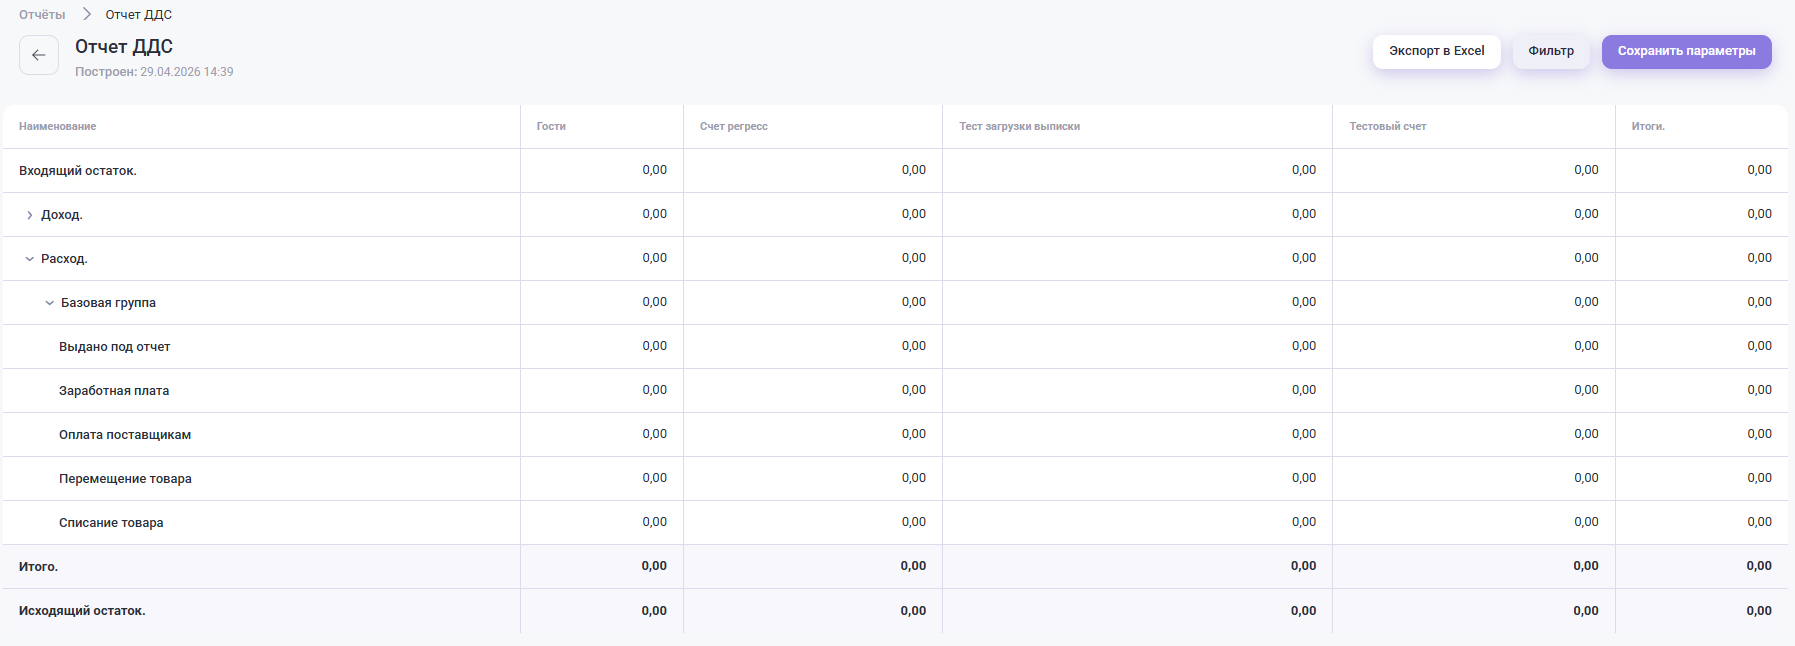Open the Фильтр button
Image resolution: width=1795 pixels, height=646 pixels.
coord(1550,52)
